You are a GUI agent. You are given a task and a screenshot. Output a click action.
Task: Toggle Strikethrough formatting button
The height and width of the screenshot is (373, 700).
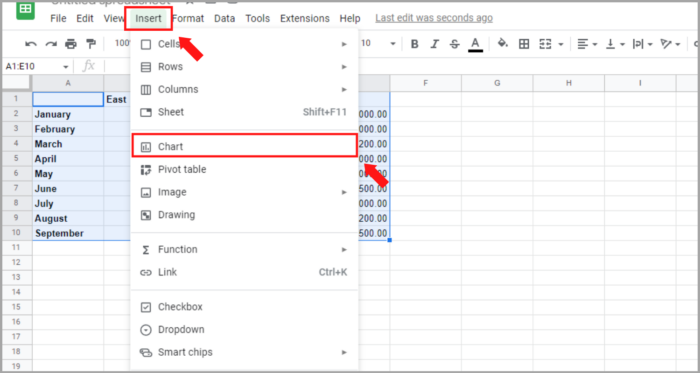(x=454, y=44)
